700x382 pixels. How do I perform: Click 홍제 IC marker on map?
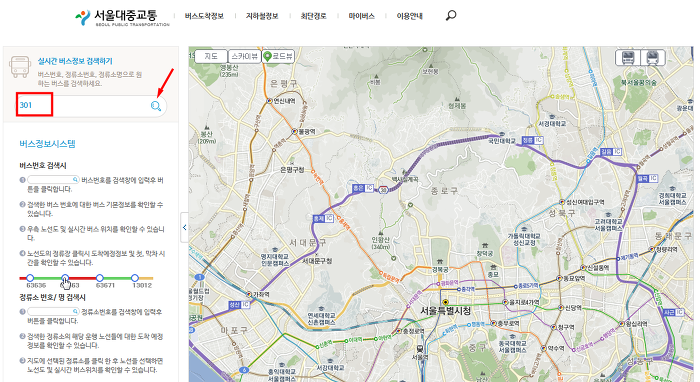323,218
